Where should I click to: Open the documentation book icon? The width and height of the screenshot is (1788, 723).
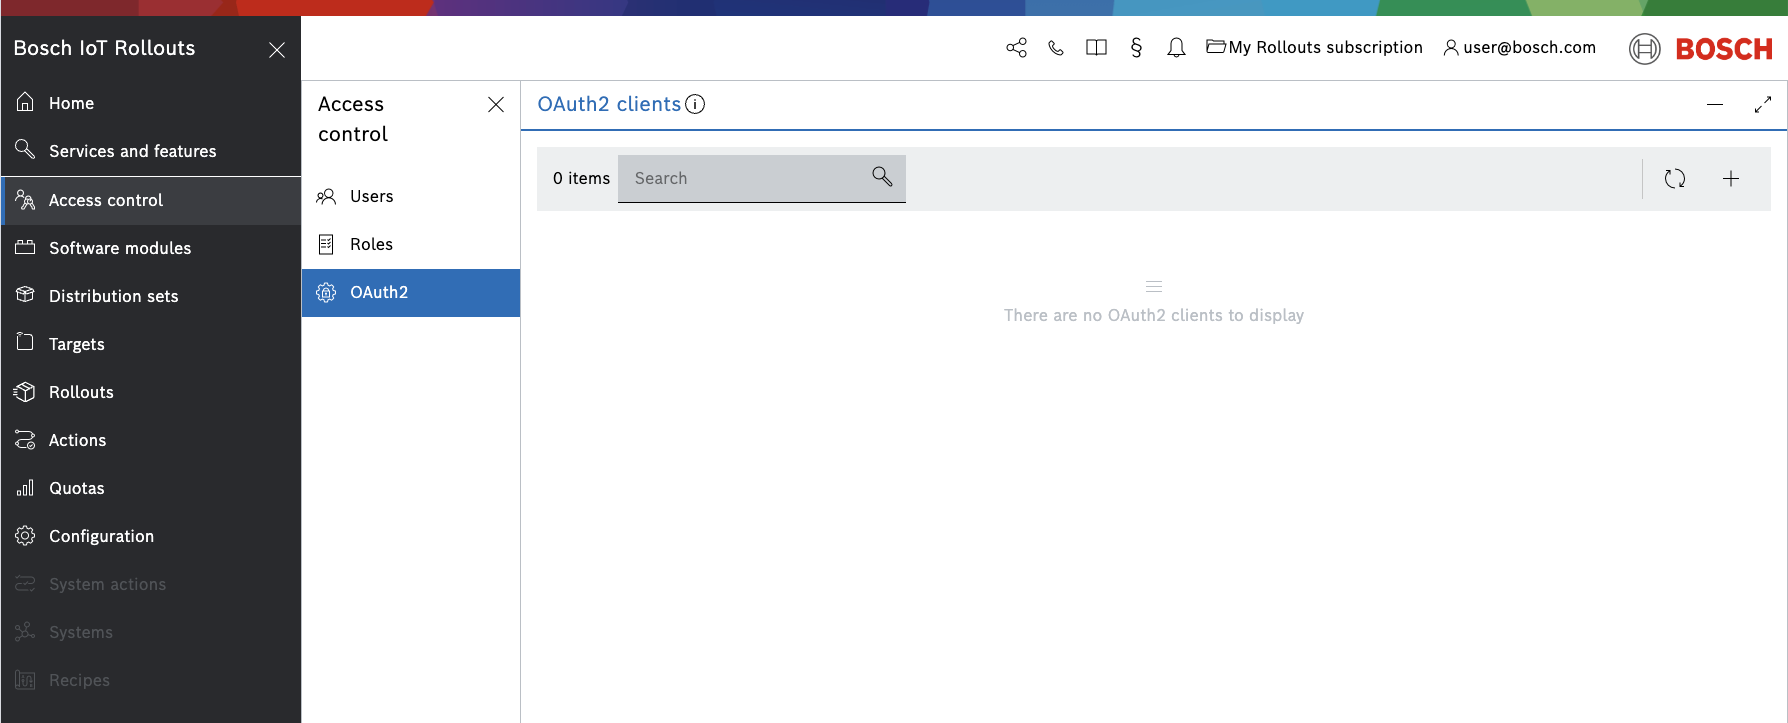click(x=1096, y=48)
